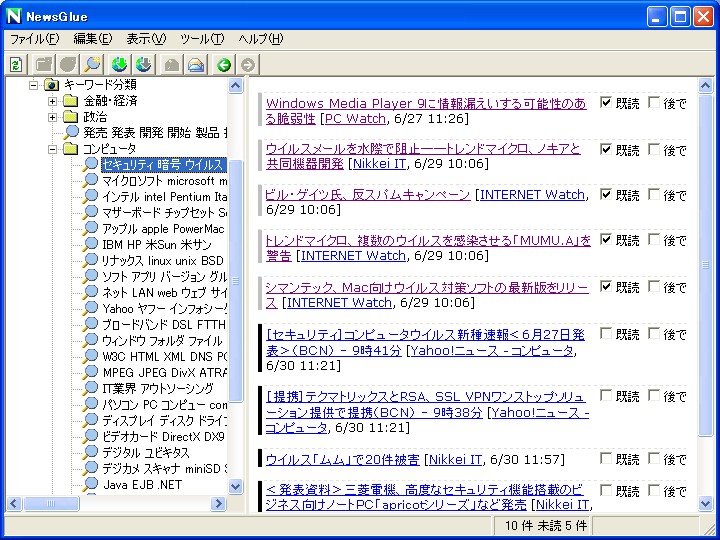Open the 表示(V) menu
Screen dimensions: 720x540
146,39
